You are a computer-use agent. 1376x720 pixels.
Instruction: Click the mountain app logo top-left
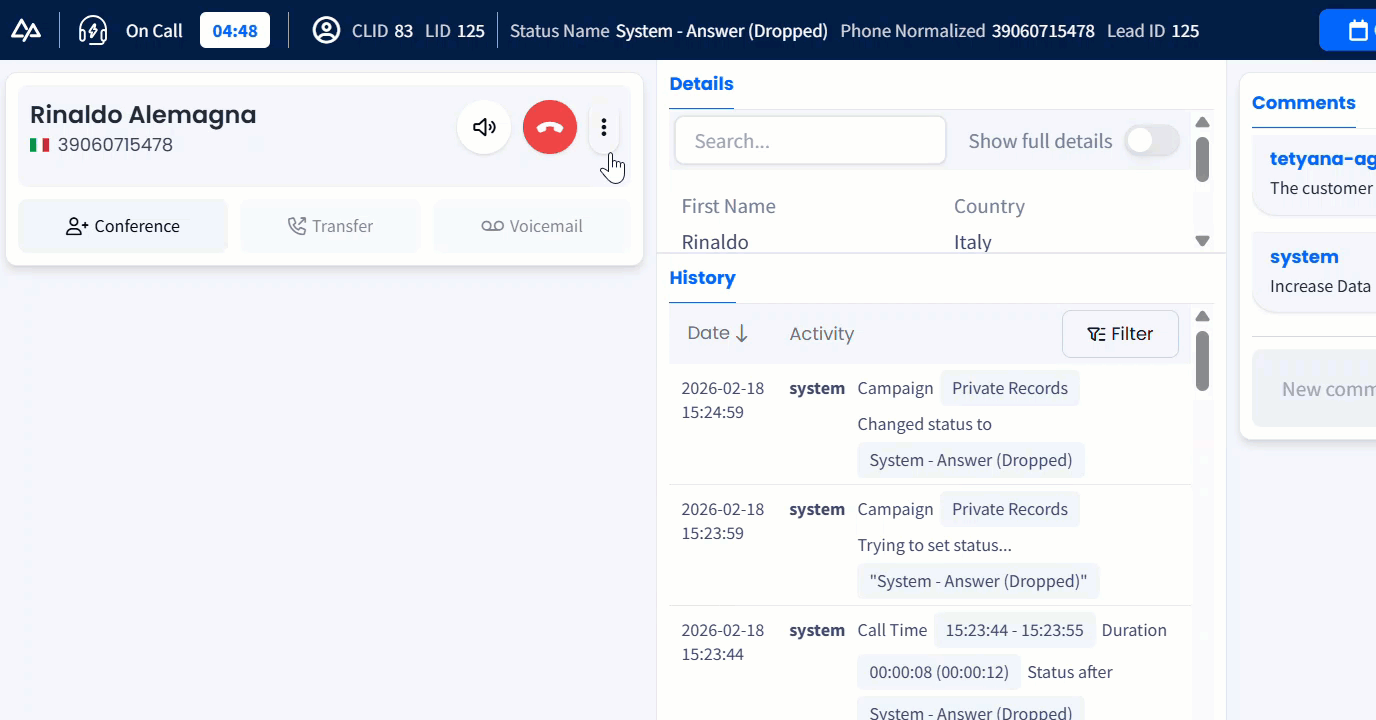click(x=27, y=29)
